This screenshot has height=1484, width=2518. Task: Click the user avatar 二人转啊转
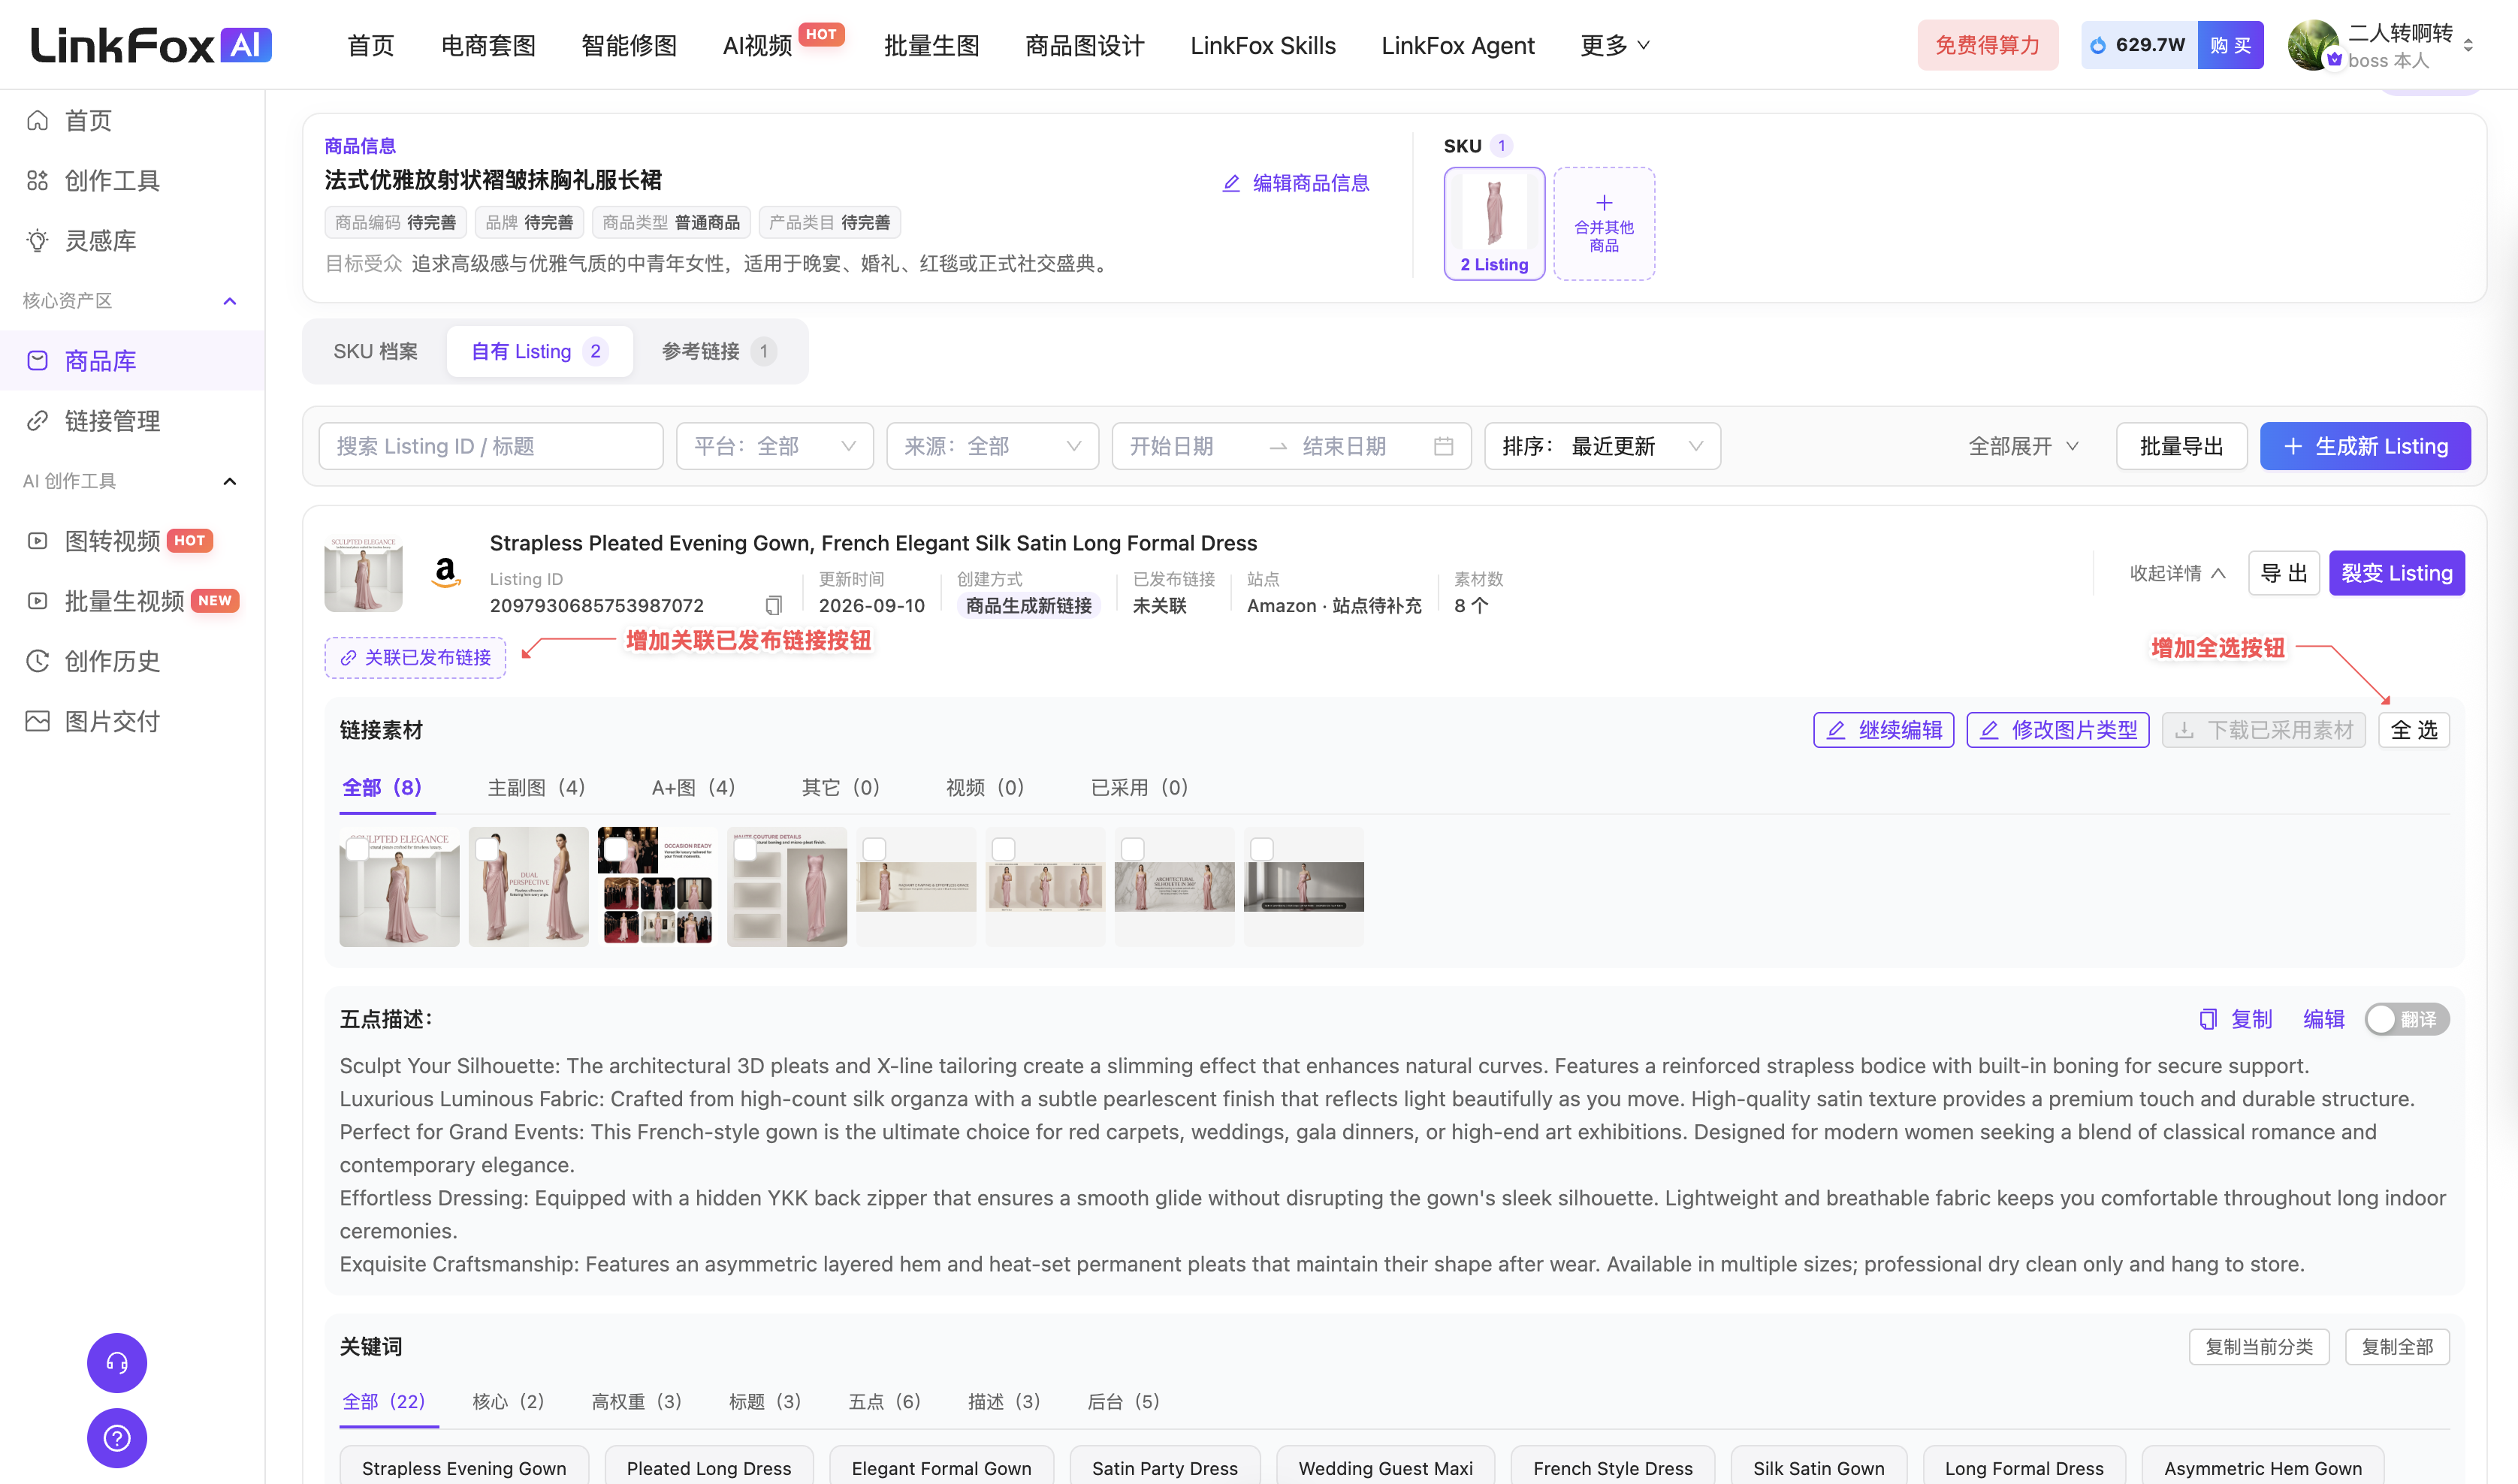2314,45
